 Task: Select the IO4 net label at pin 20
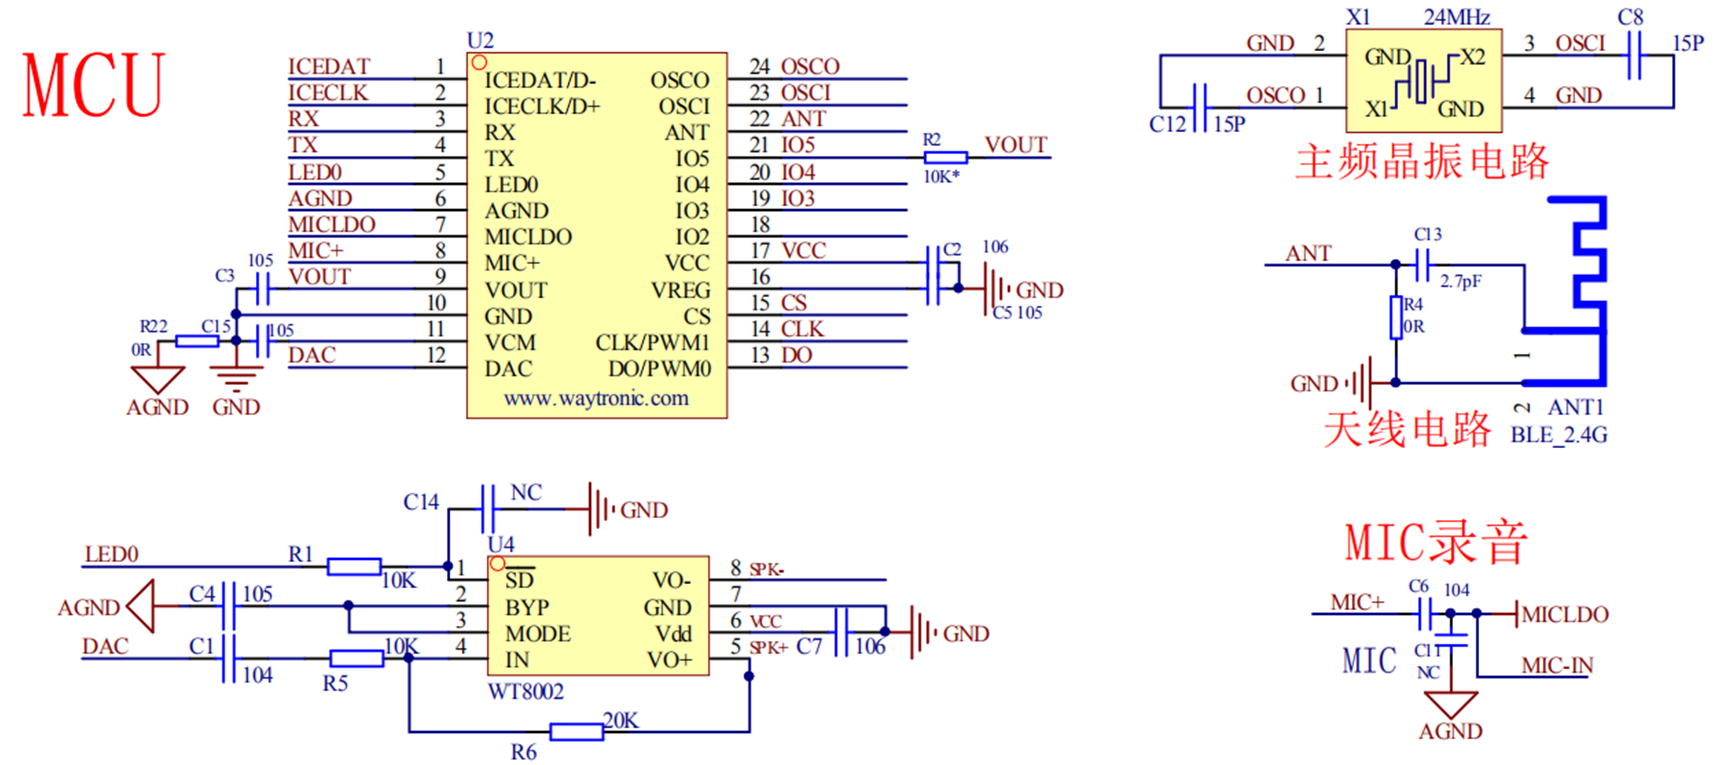coord(798,172)
